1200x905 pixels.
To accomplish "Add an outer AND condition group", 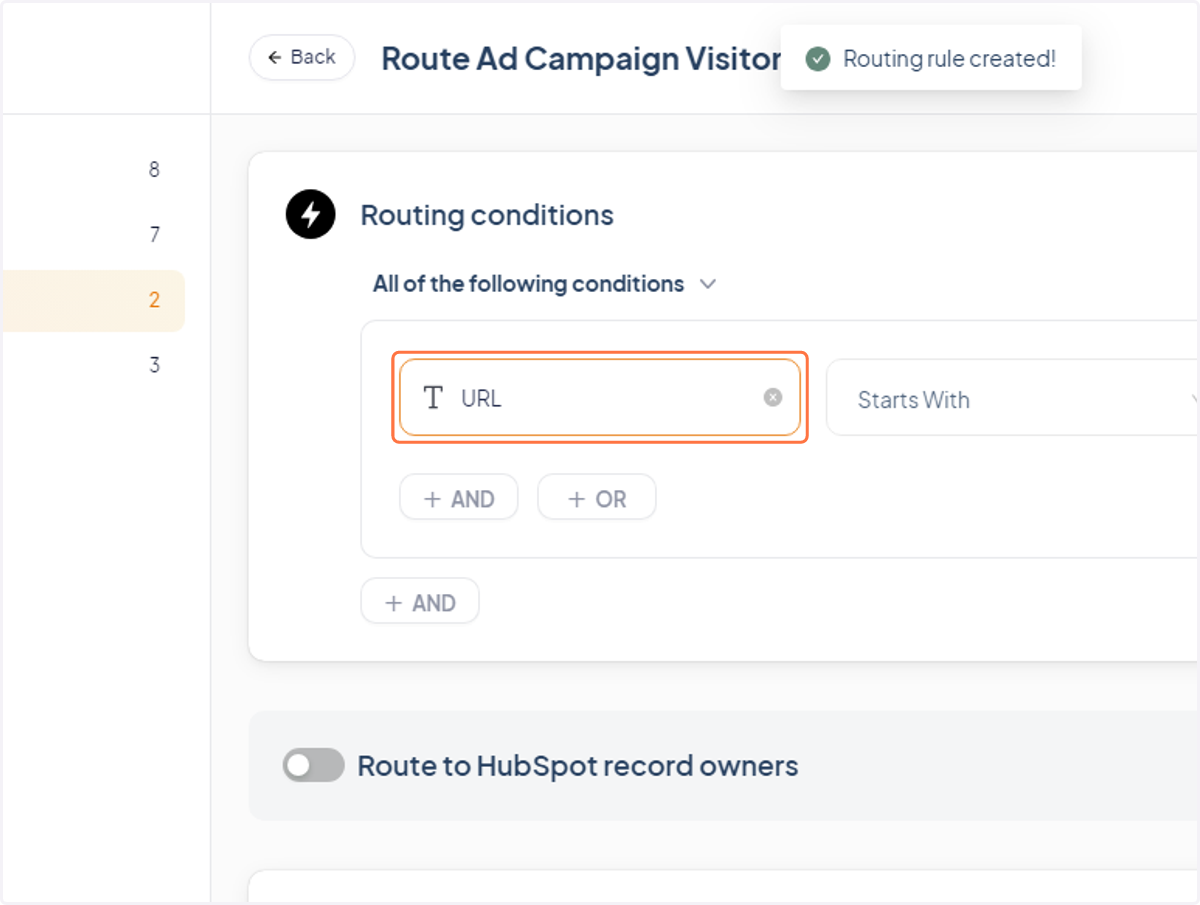I will (x=420, y=601).
